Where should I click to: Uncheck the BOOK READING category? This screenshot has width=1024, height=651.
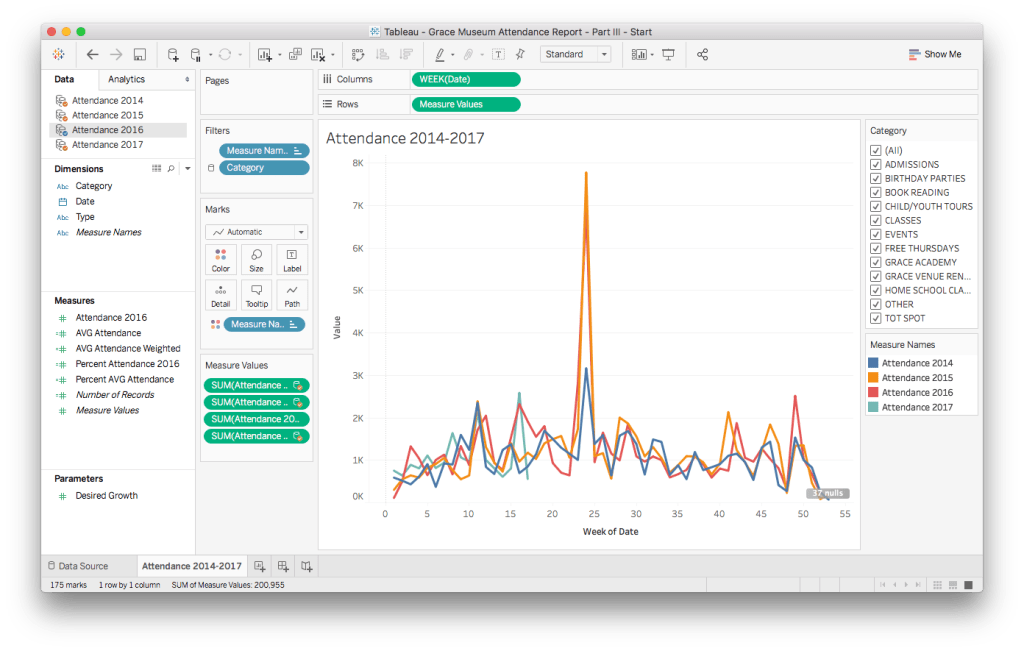click(876, 193)
